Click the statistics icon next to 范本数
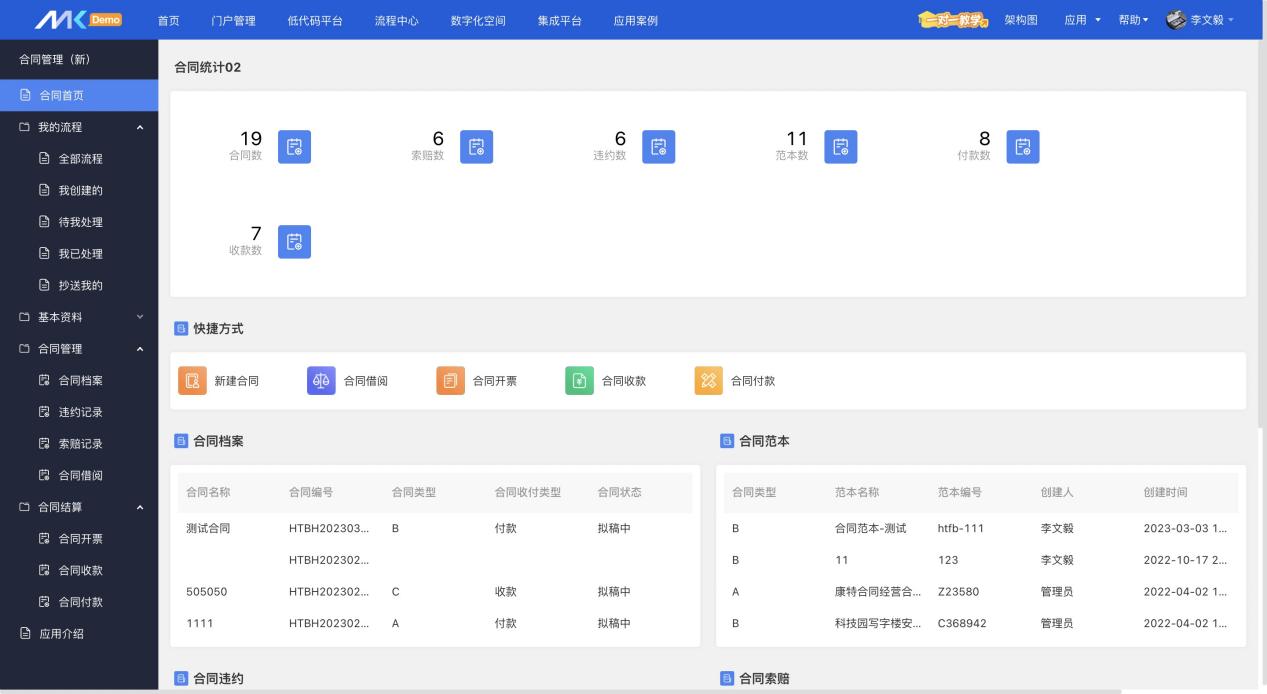The height and width of the screenshot is (694, 1267). click(840, 146)
